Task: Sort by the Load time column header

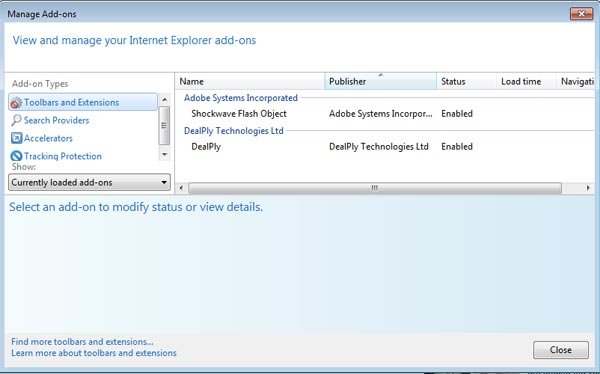Action: 526,82
